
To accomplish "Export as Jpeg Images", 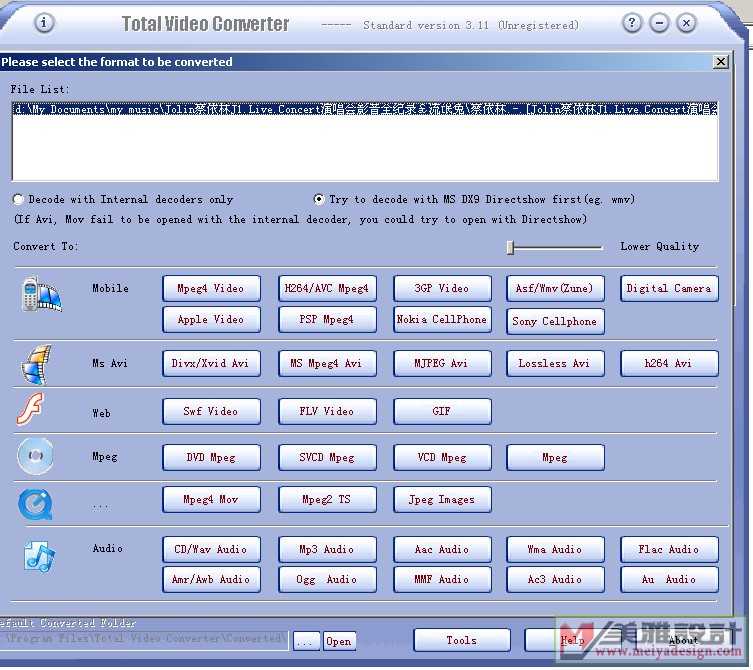I will pyautogui.click(x=442, y=499).
